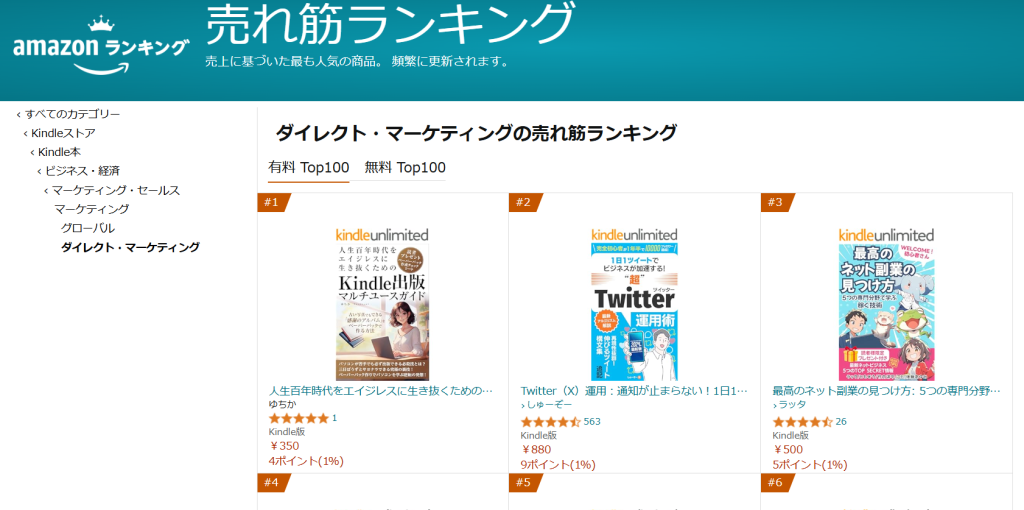Open the Kindle出版 book cover thumbnail
Screen dimensions: 1024x510
382,312
